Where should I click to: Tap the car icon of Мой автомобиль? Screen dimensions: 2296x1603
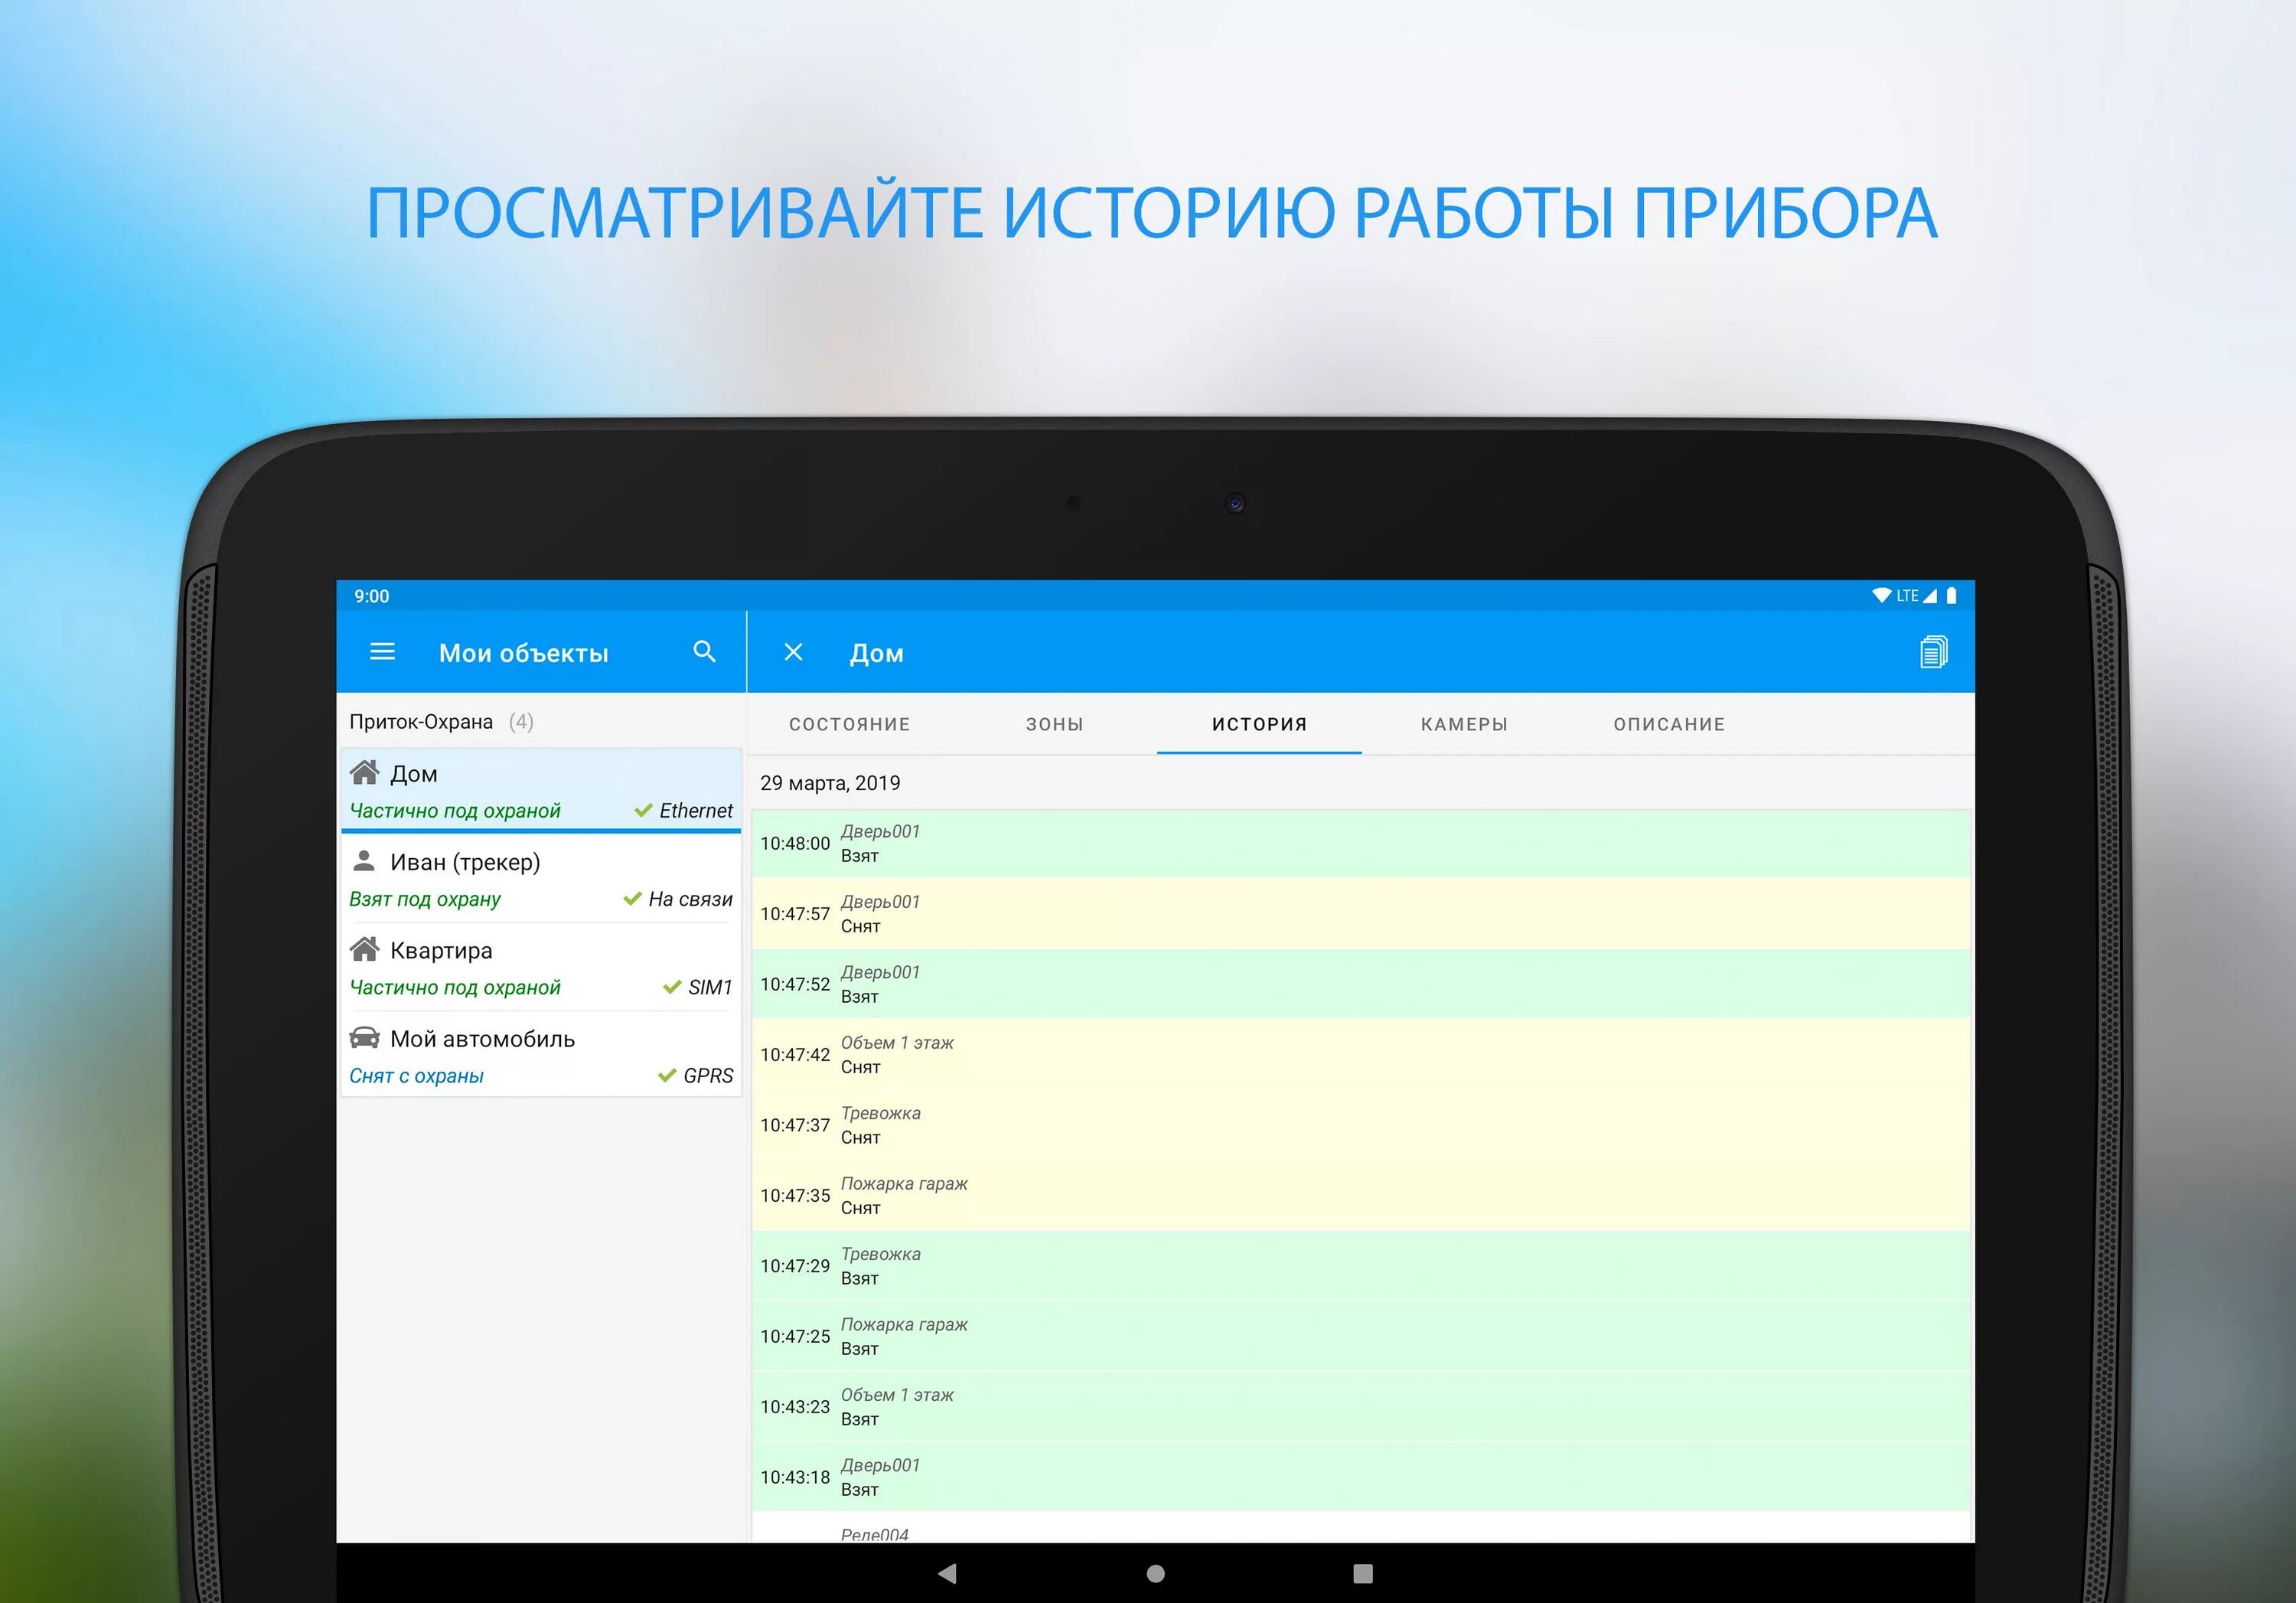coord(364,1038)
